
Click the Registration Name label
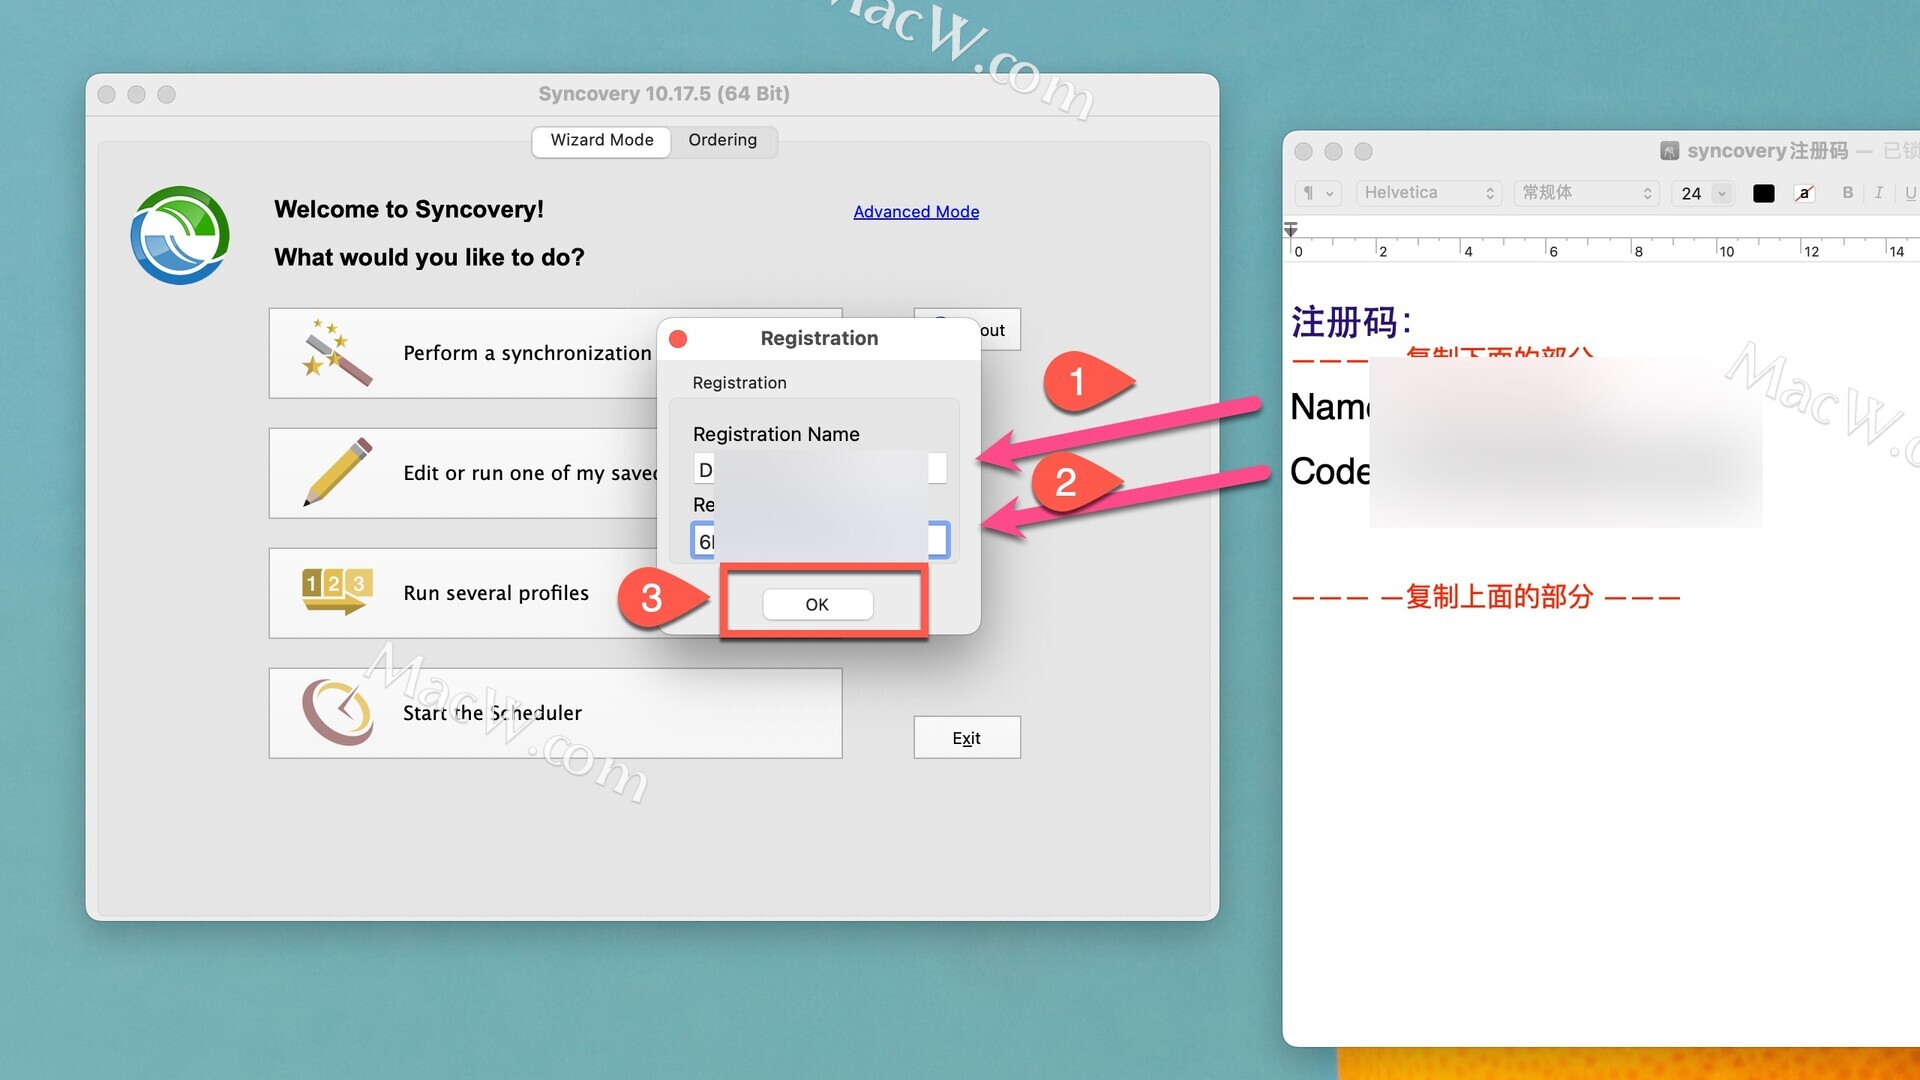[x=776, y=434]
